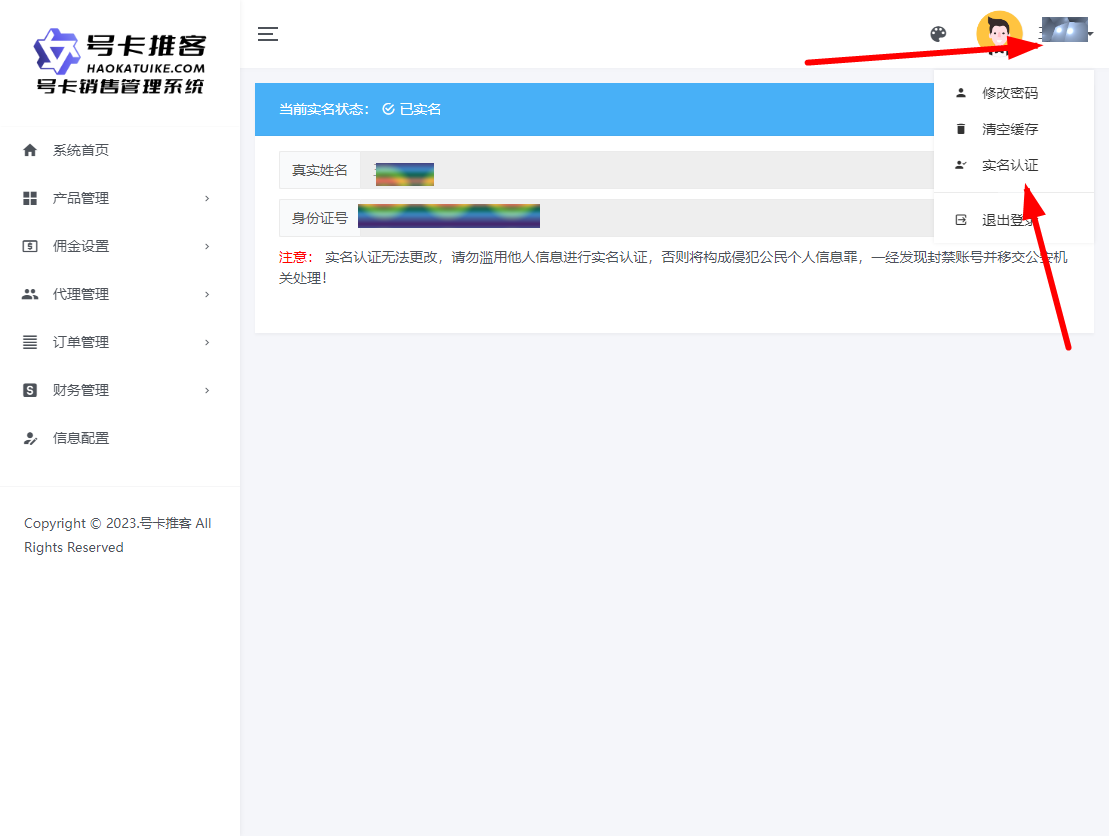Screen dimensions: 1109x836
Task: Select the 产品管理 grid icon
Action: 28,197
